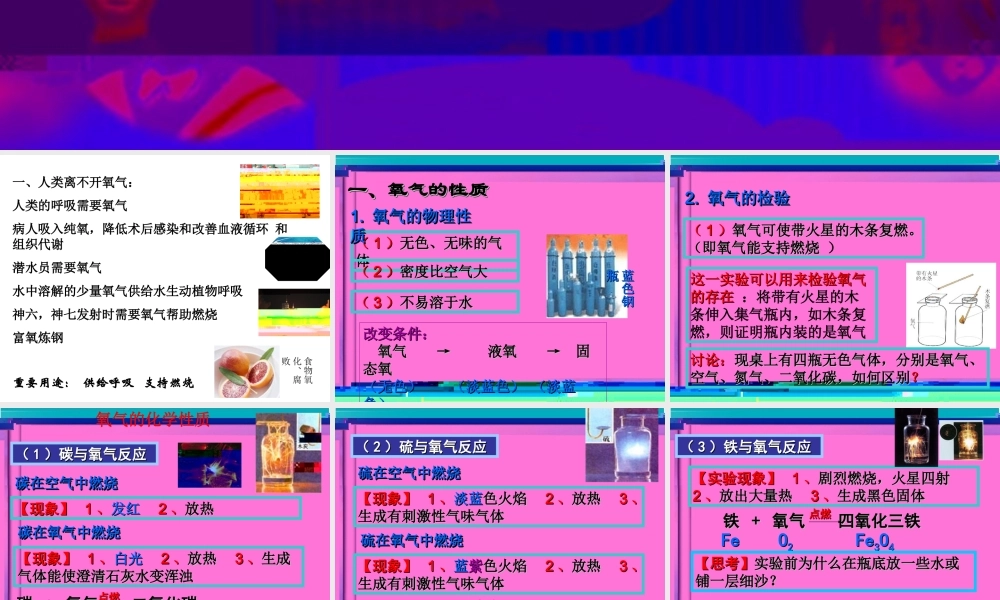Switch to the 硫与氧气反应 slide
The image size is (1000, 600).
pyautogui.click(x=425, y=447)
